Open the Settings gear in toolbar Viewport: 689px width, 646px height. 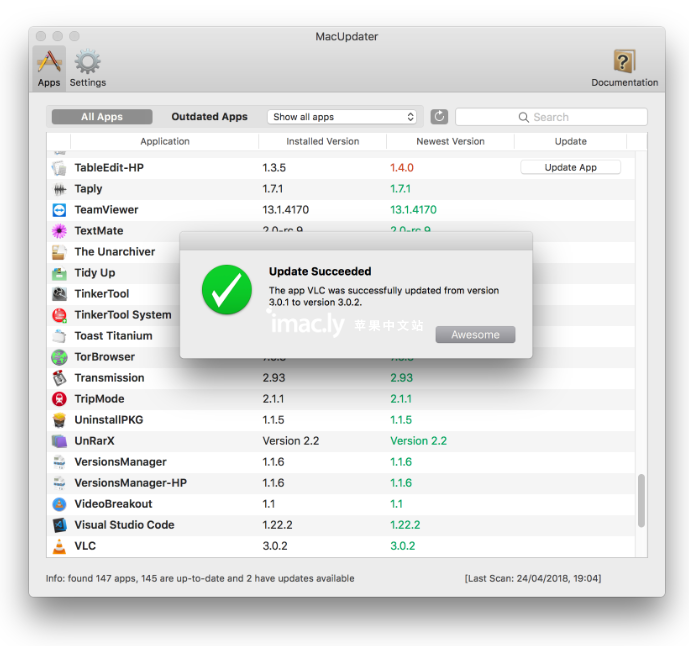coord(87,68)
